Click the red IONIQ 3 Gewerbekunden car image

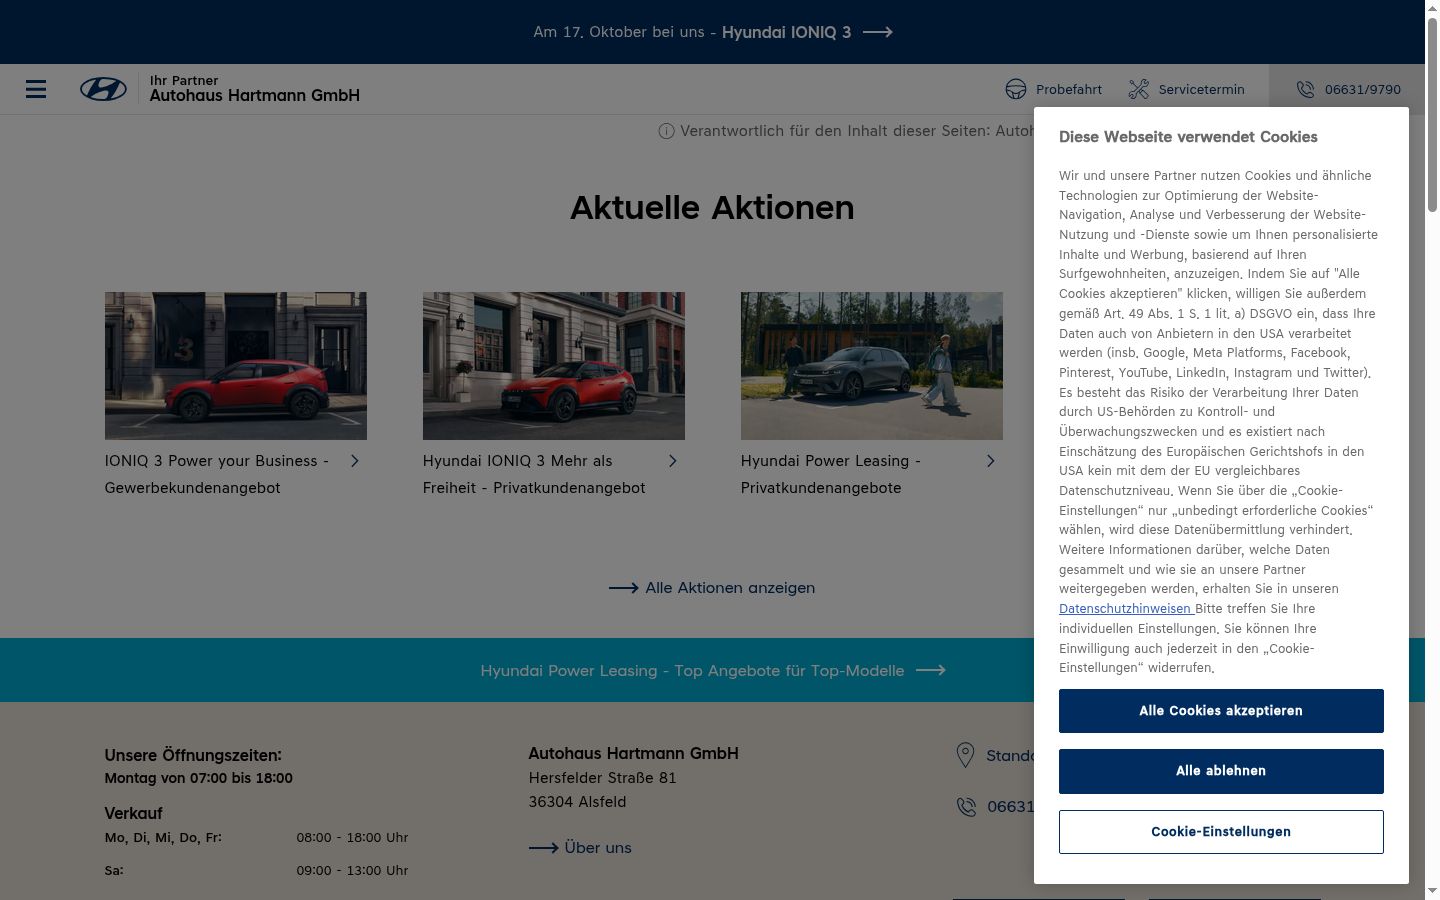236,366
